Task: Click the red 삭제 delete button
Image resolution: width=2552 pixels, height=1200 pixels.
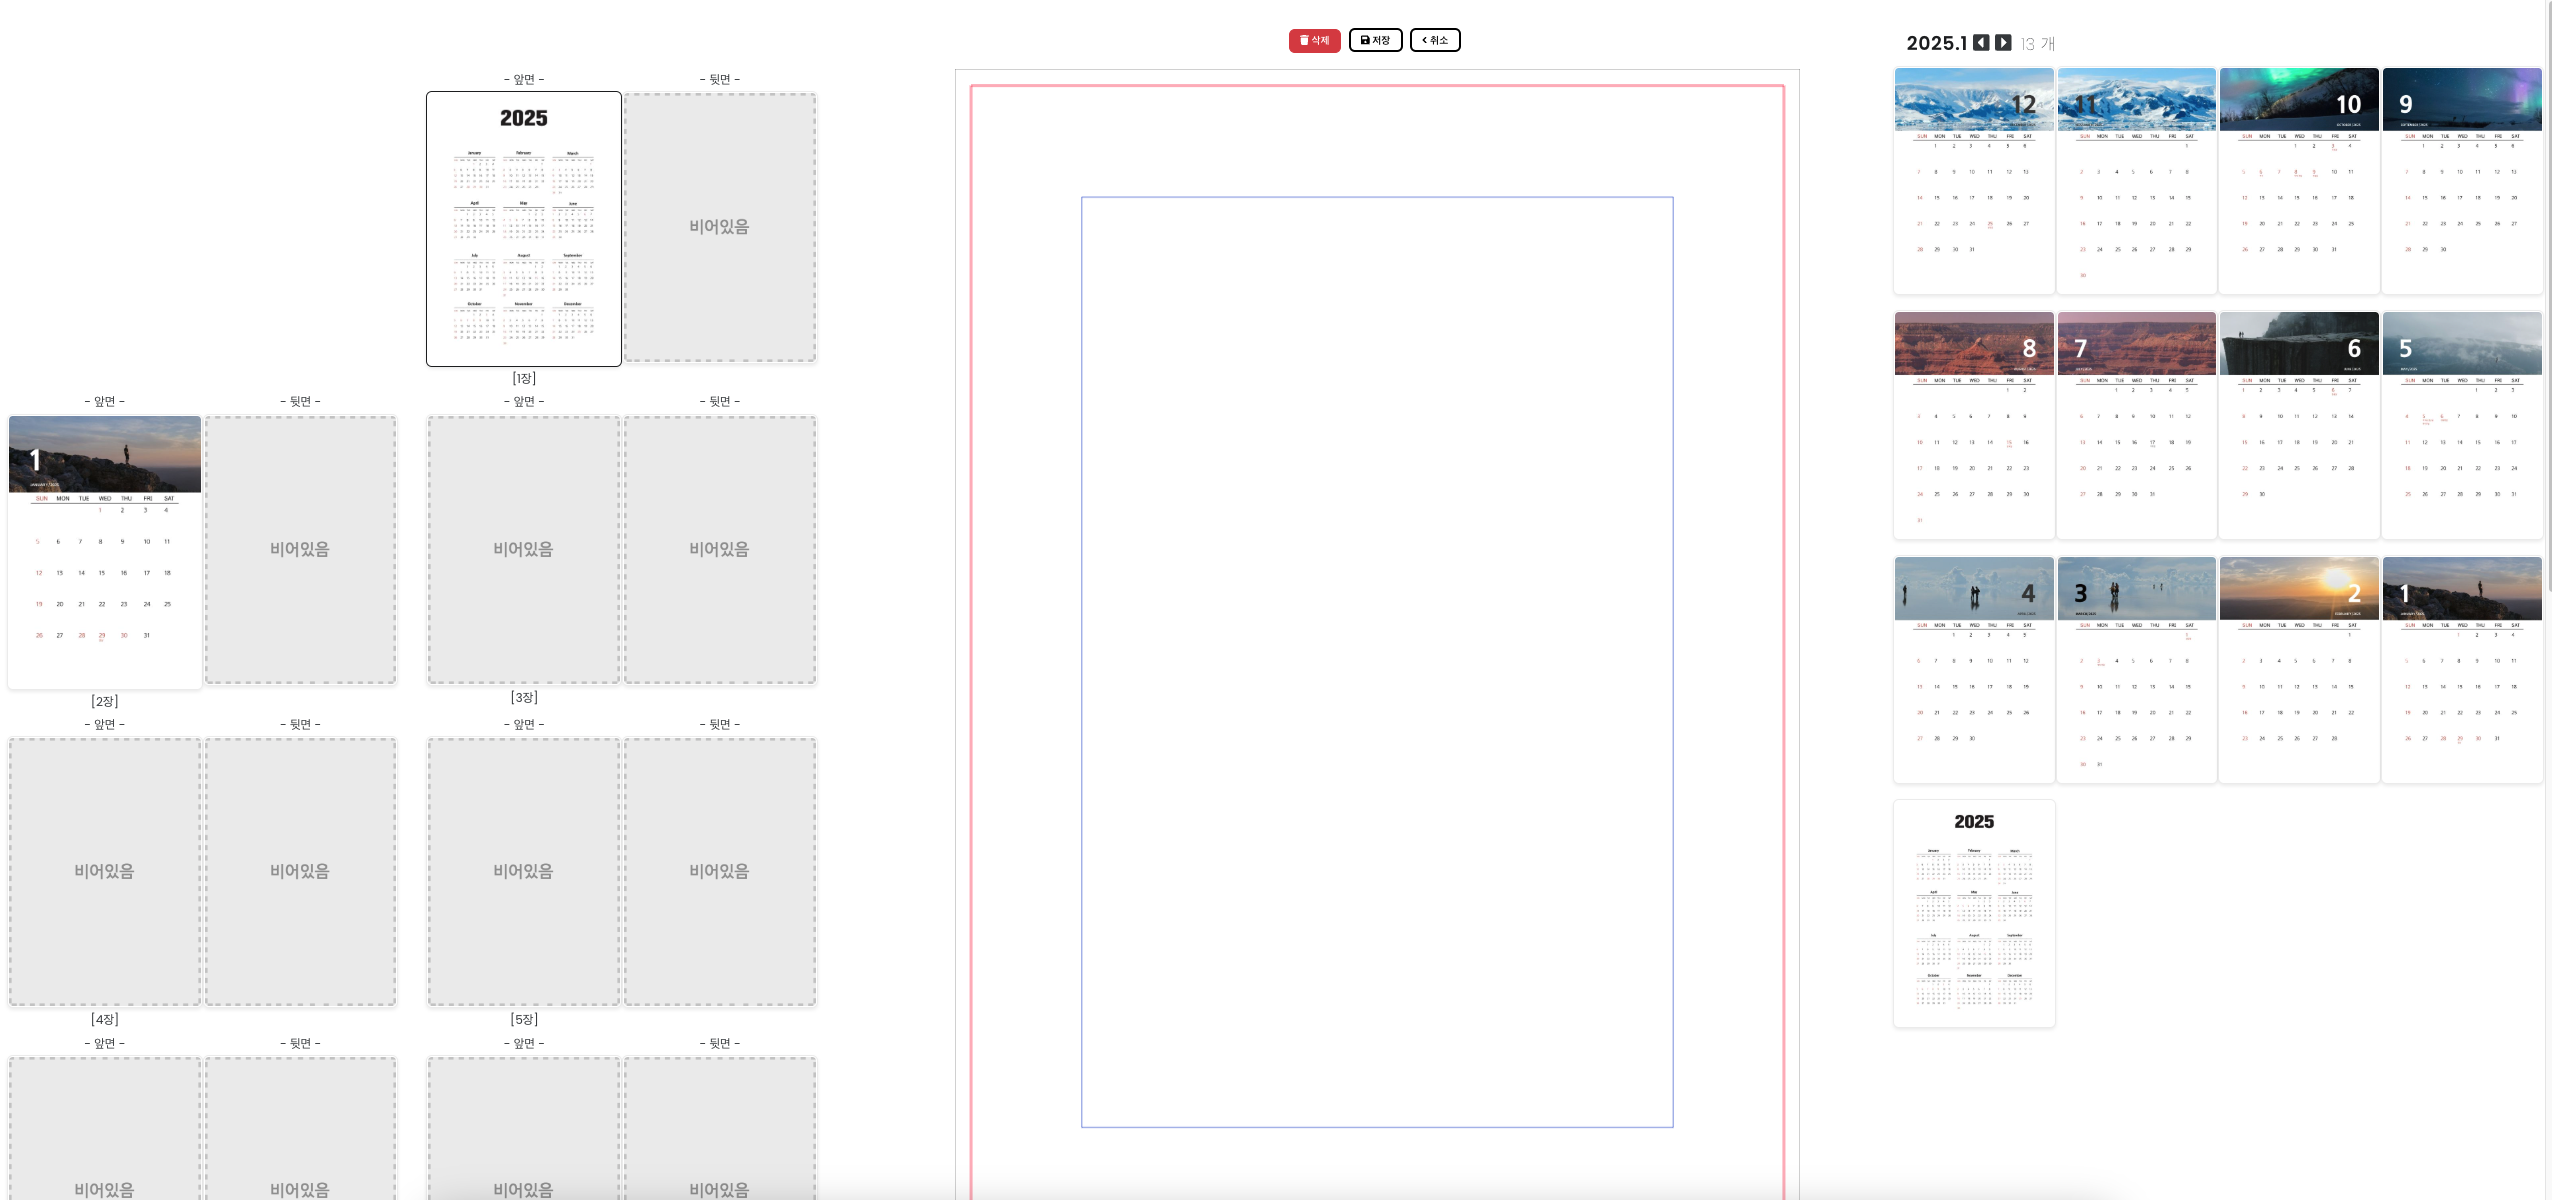Action: tap(1314, 40)
